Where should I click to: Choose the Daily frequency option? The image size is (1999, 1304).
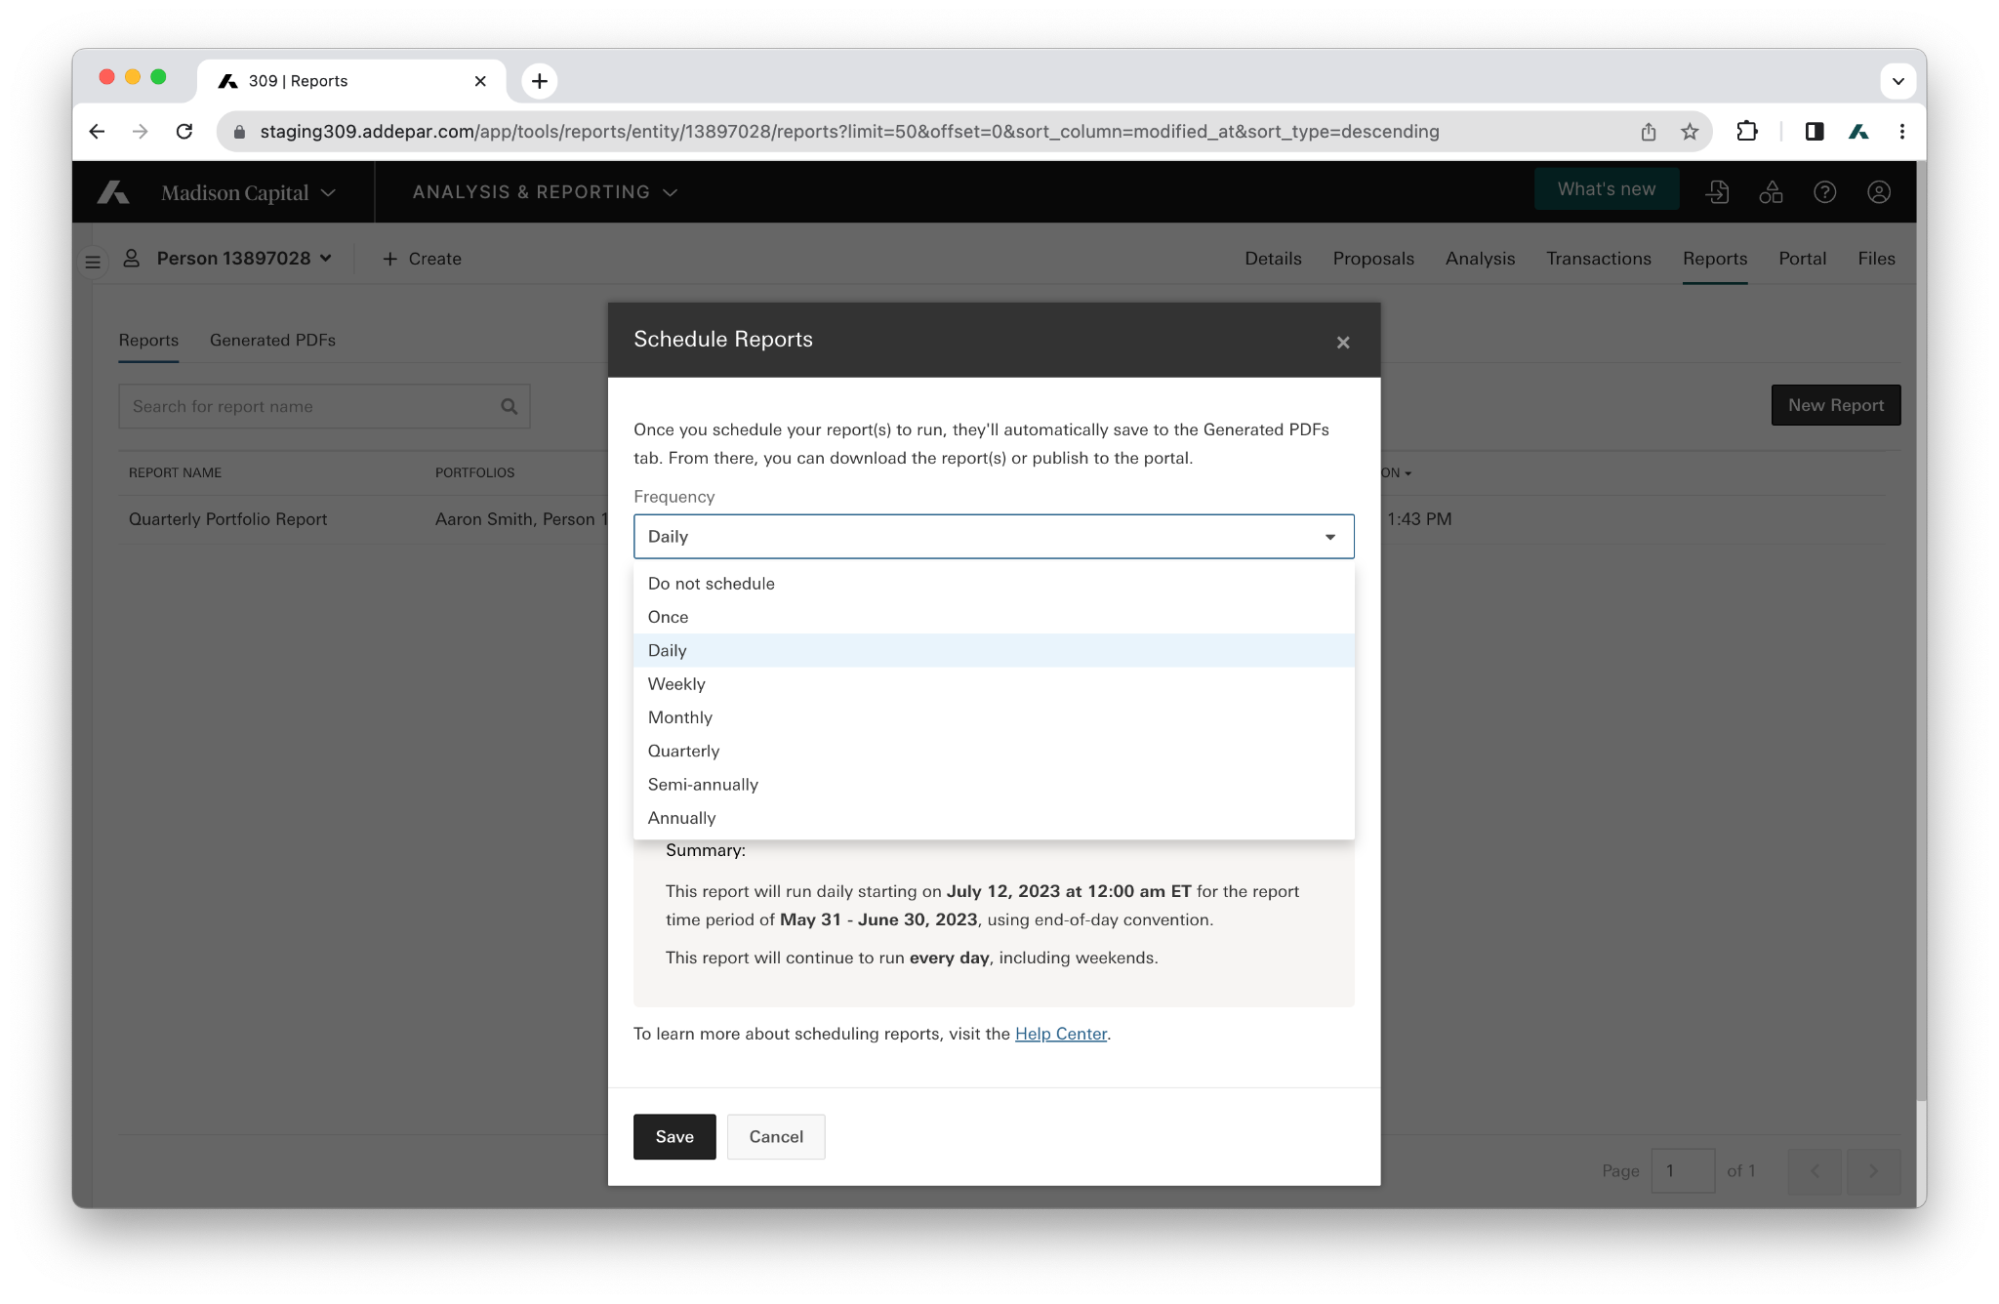(993, 650)
